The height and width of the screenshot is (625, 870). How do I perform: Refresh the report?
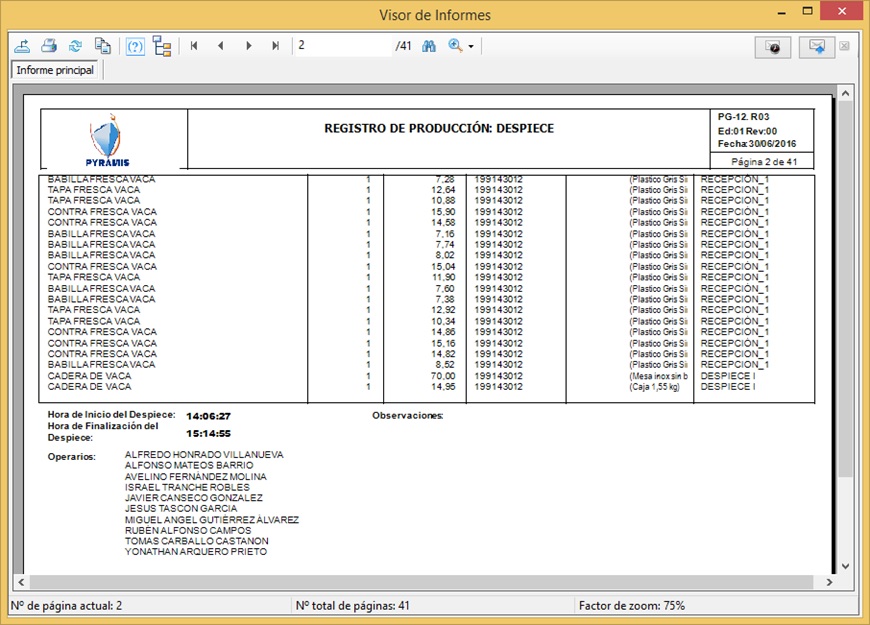75,46
